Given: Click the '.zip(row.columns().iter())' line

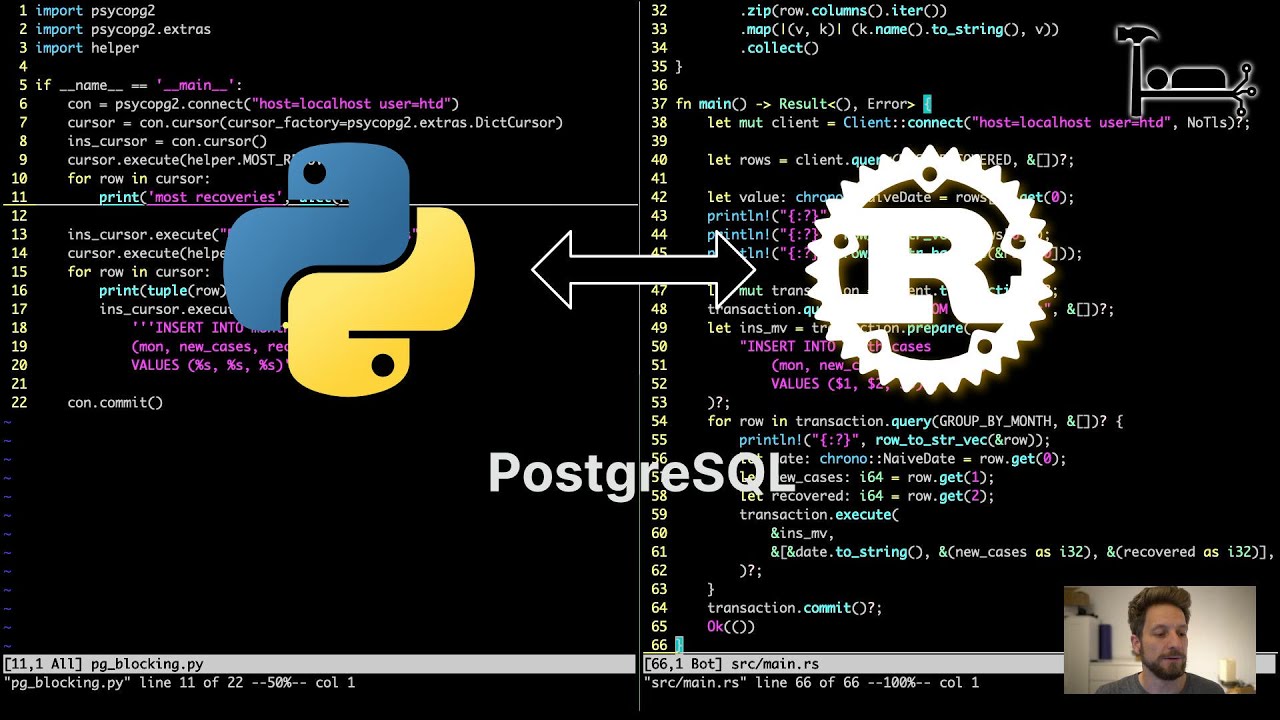Looking at the screenshot, I should point(843,11).
